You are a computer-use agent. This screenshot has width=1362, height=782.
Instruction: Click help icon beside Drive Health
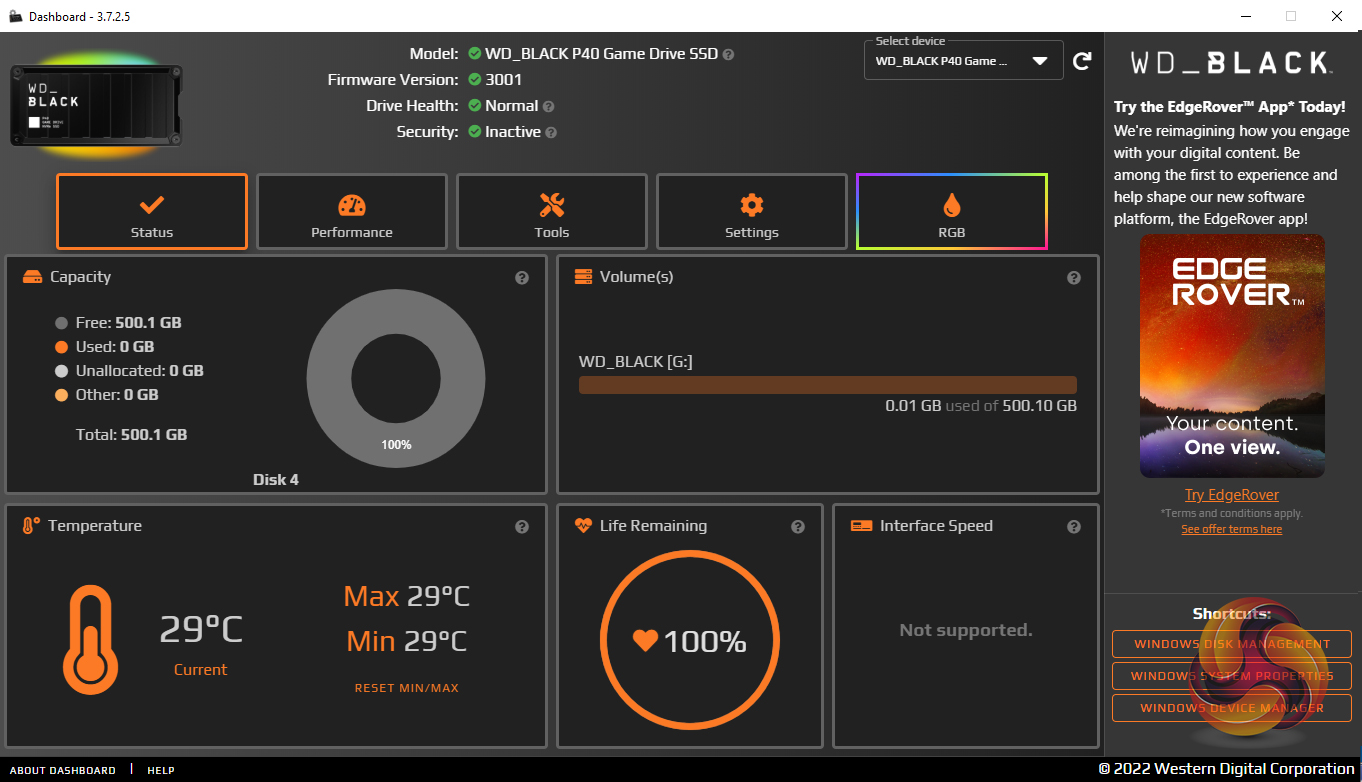[548, 106]
